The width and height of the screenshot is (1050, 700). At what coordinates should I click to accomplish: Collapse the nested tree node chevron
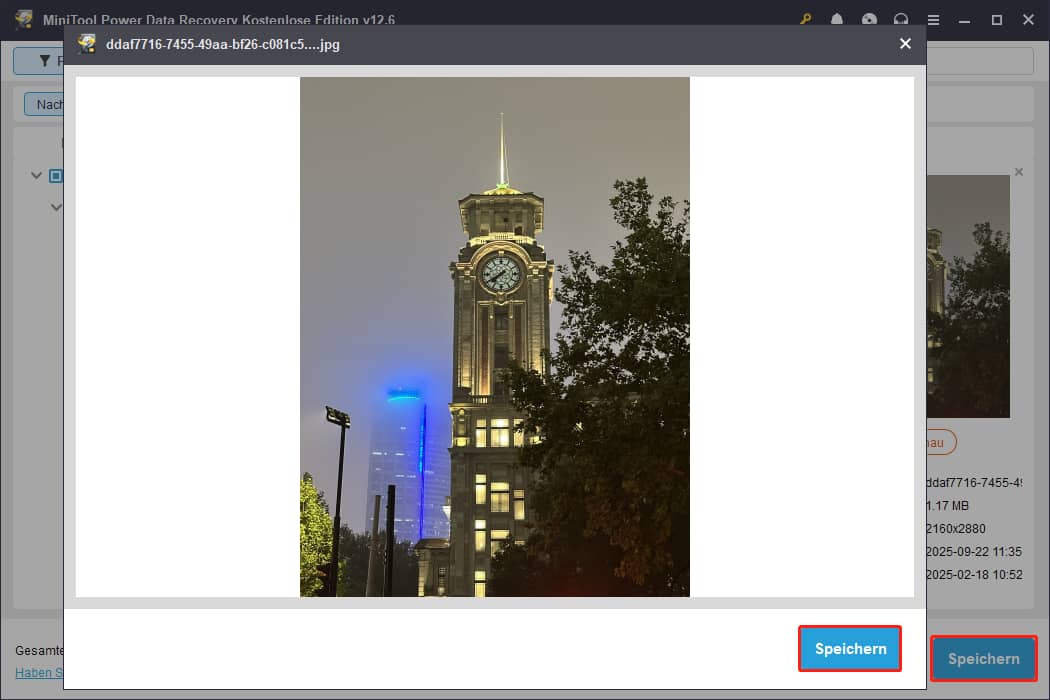tap(56, 207)
